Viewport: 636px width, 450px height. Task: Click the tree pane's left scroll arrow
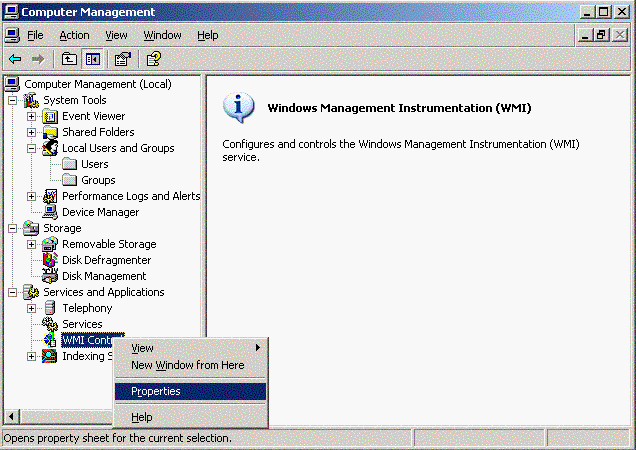pos(11,416)
